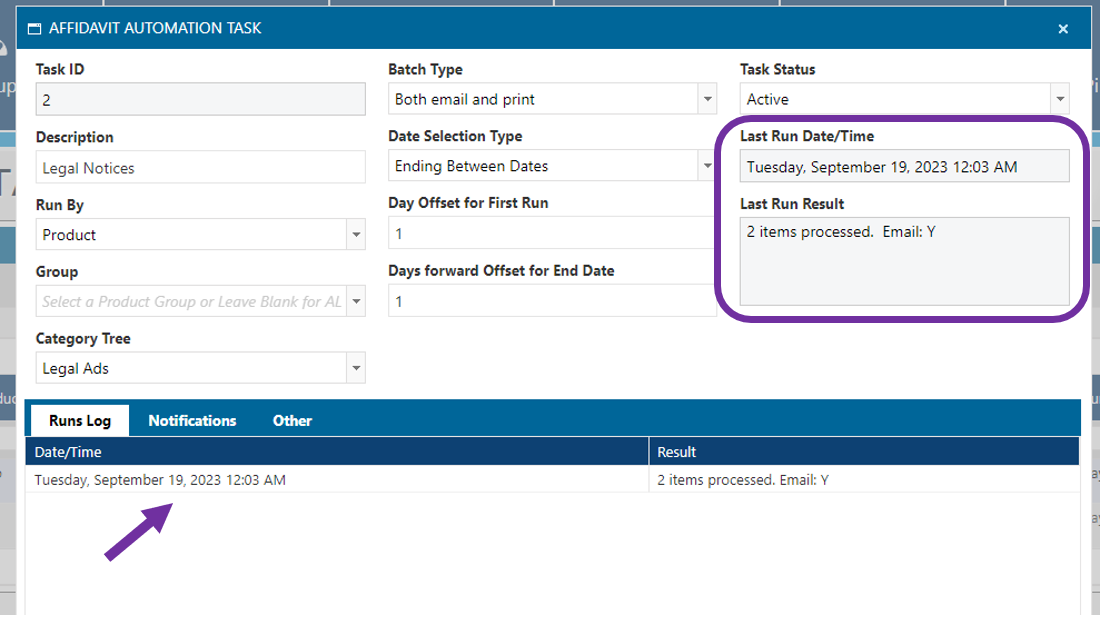Select the September 19, 2023 log row
Image resolution: width=1103 pixels, height=622 pixels.
click(336, 480)
